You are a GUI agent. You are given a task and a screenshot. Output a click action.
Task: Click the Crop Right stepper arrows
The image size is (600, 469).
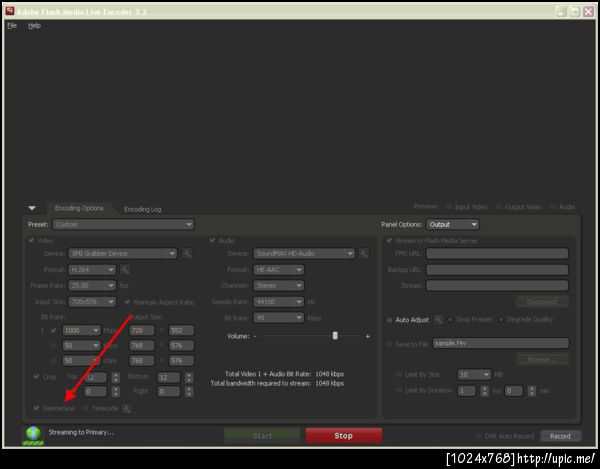[189, 391]
